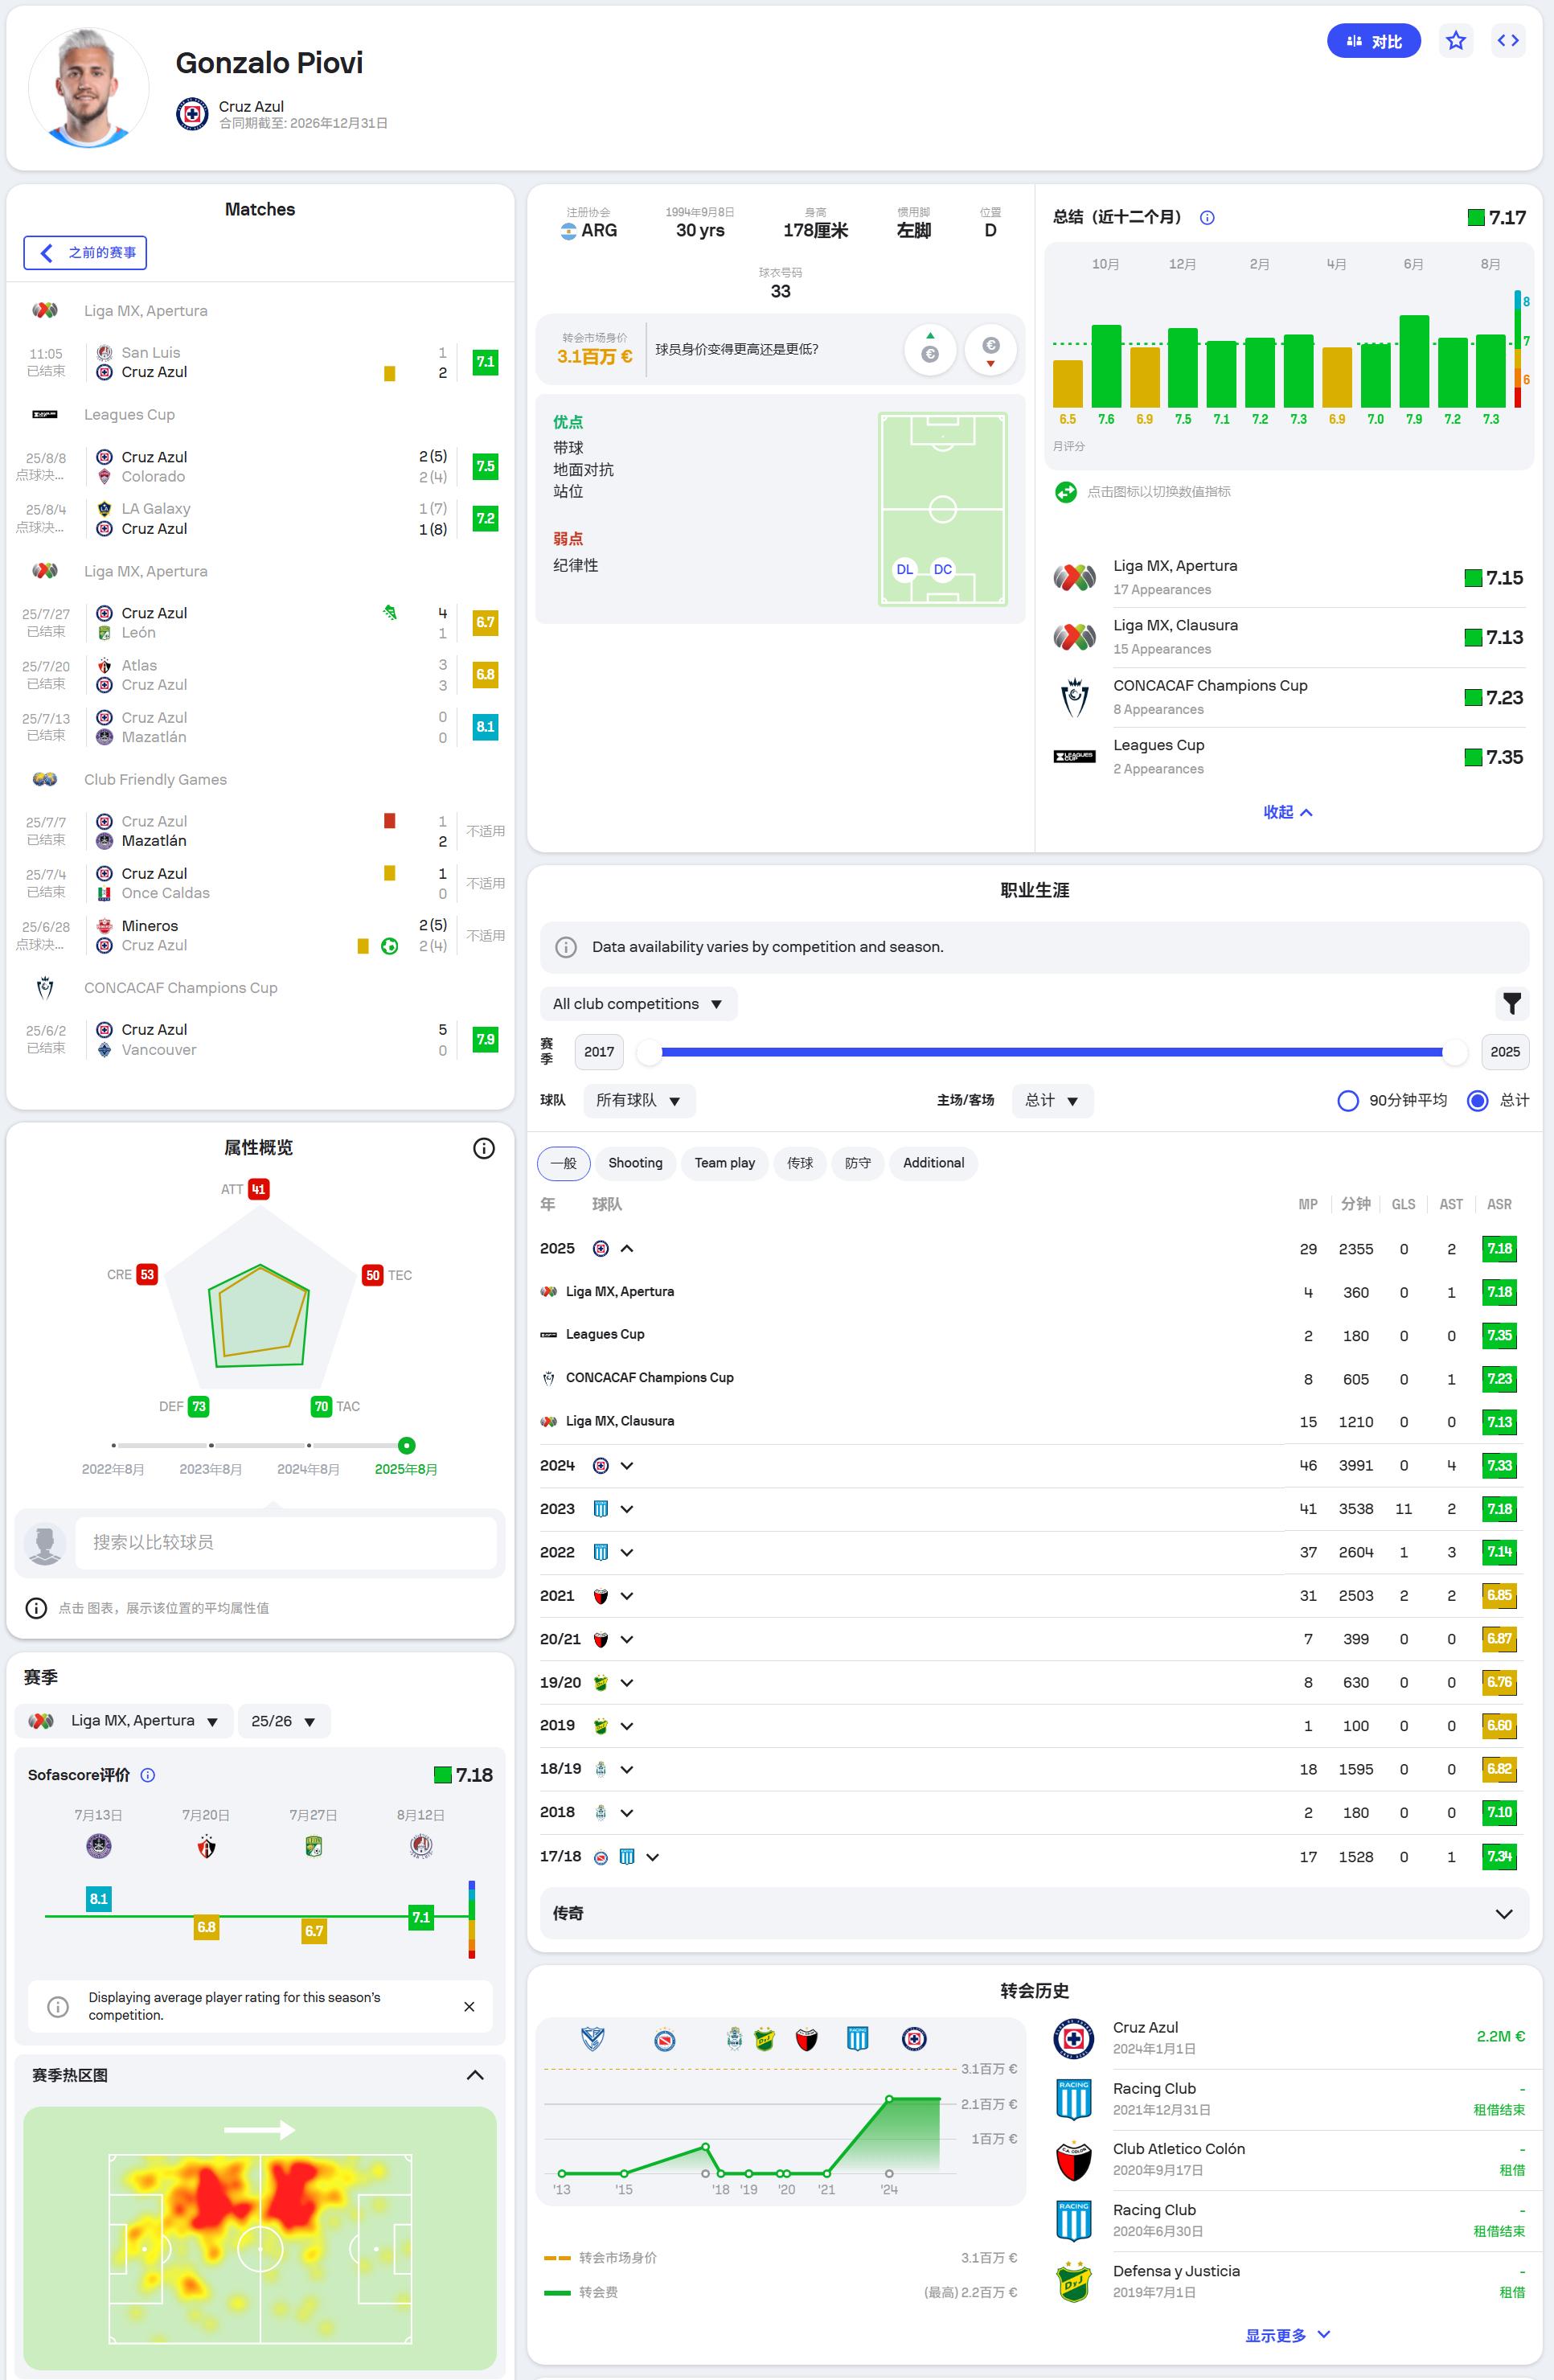Screen dimensions: 1554x2380
Task: Click the 7.9 rating for Vancouver match
Action: pos(485,1040)
